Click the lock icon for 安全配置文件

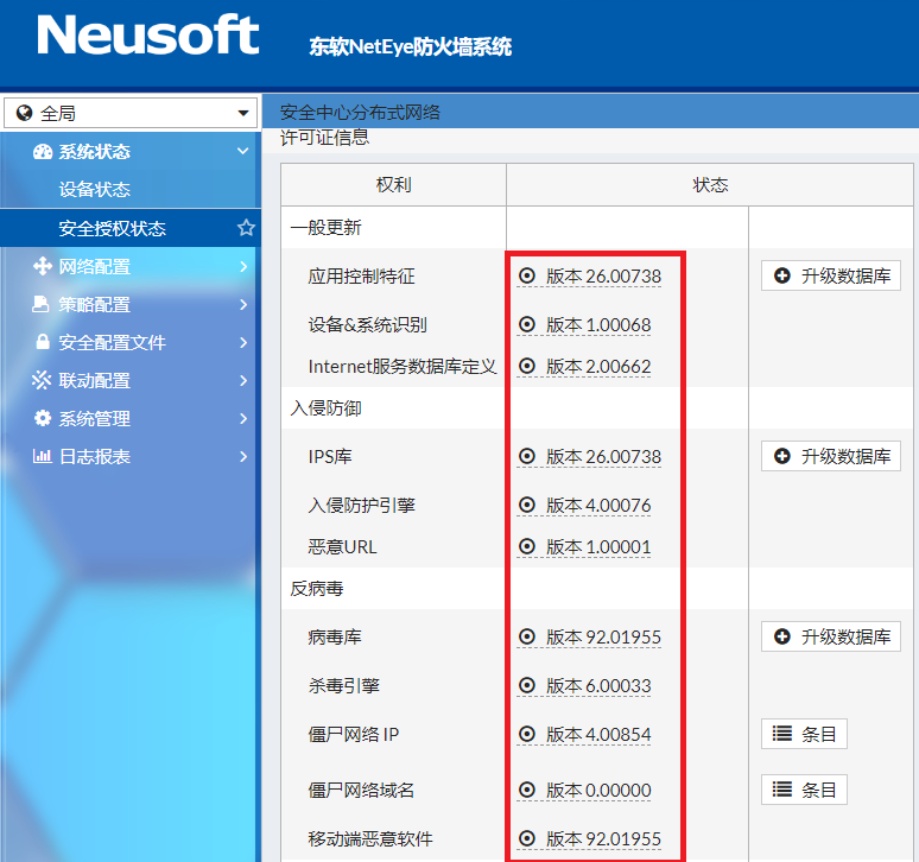(42, 342)
